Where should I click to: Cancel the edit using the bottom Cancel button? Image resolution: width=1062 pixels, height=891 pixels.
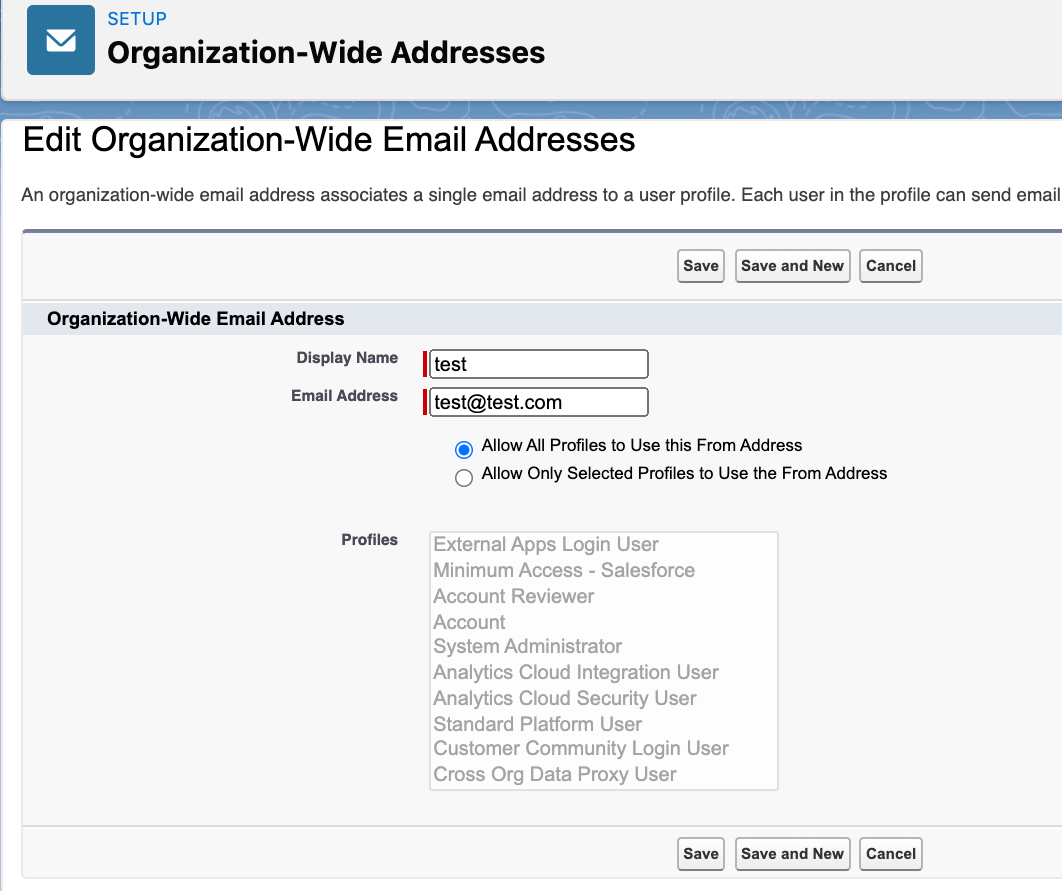(x=890, y=854)
